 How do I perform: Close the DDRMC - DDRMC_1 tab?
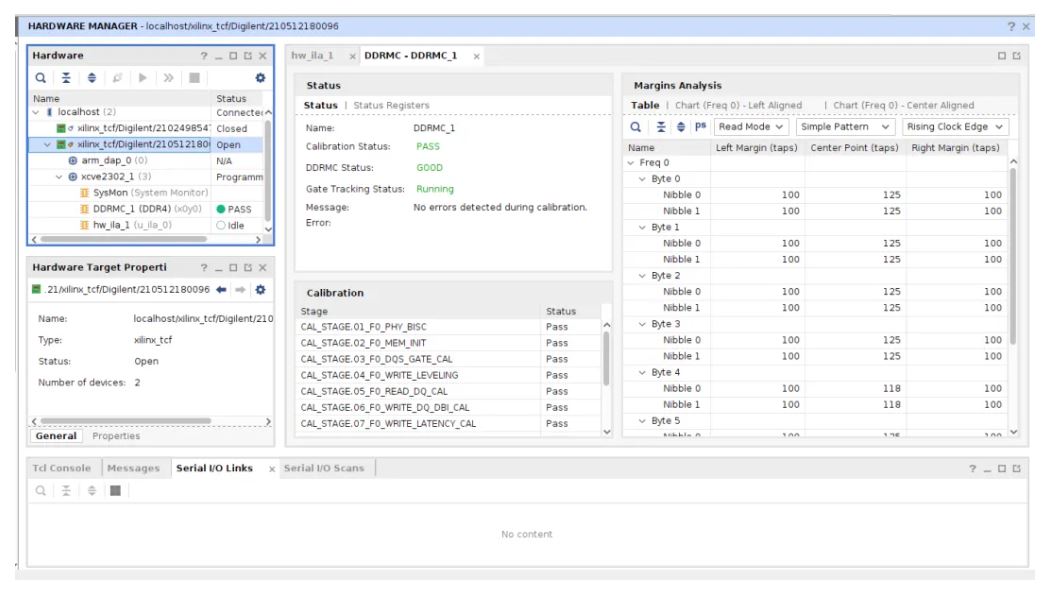476,56
